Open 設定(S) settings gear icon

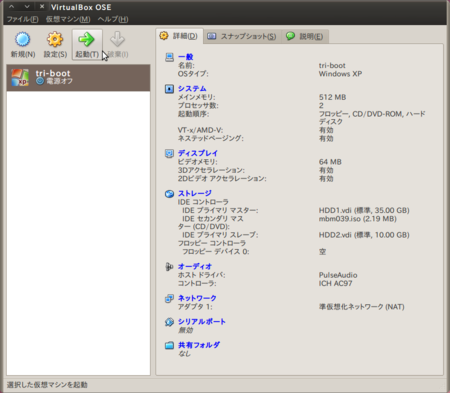55,39
